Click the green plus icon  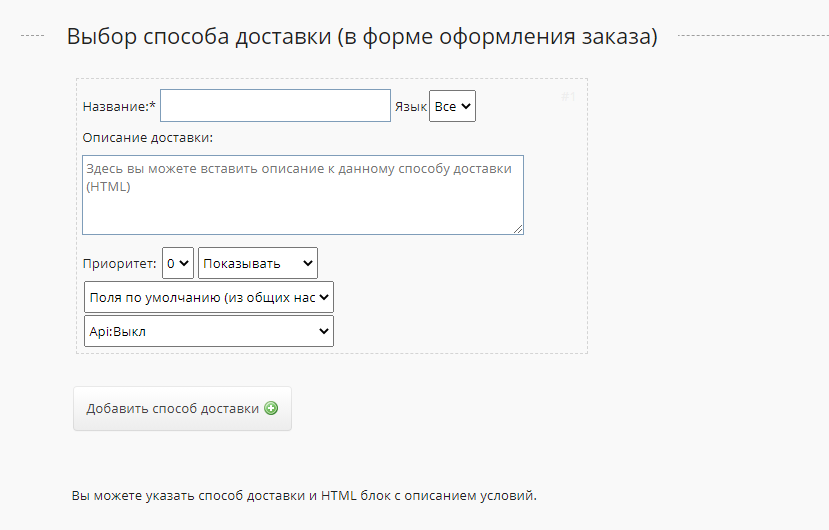[271, 409]
